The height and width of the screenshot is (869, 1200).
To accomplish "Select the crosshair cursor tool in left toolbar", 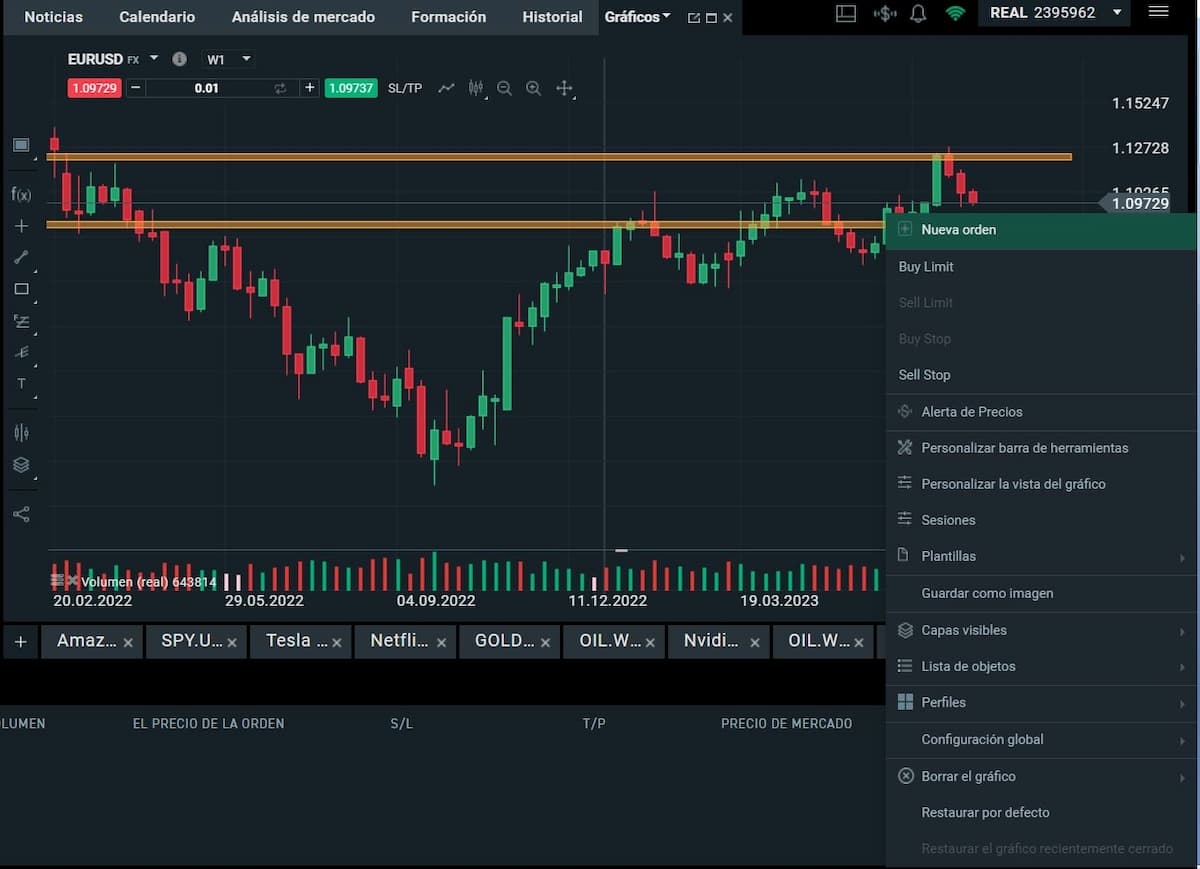I will (21, 226).
